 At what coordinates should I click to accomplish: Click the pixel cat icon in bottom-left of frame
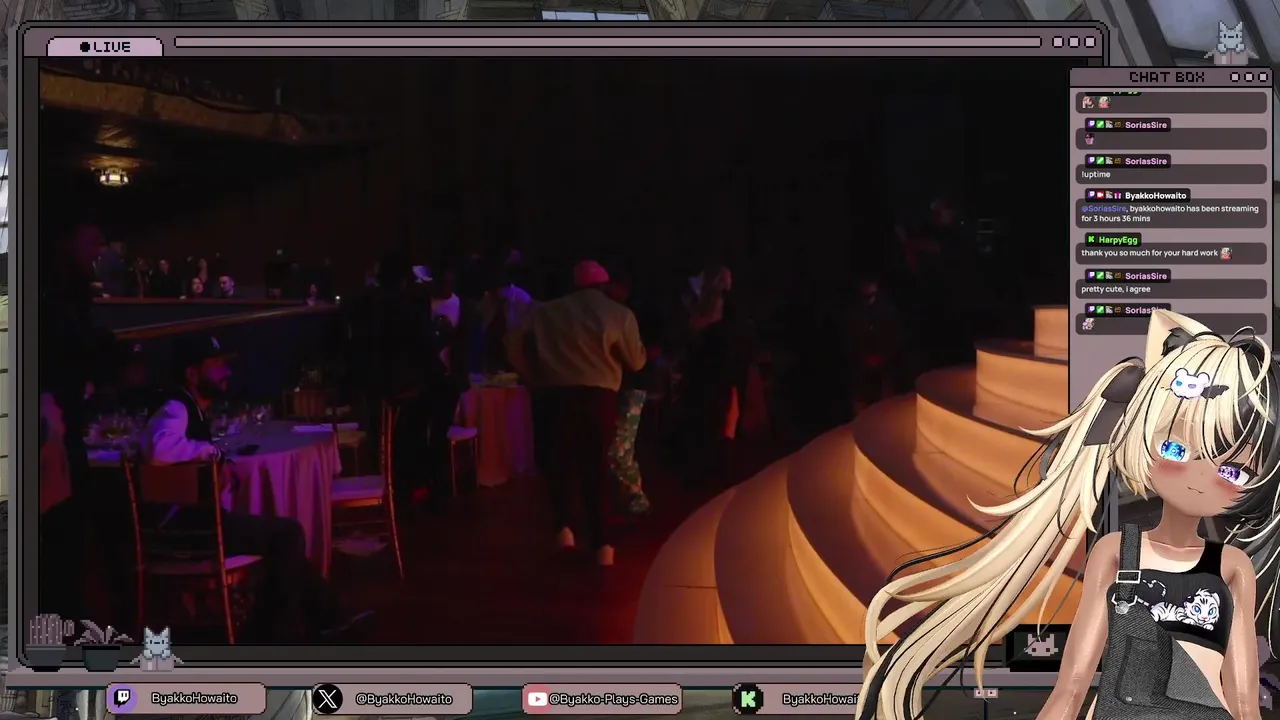(156, 647)
